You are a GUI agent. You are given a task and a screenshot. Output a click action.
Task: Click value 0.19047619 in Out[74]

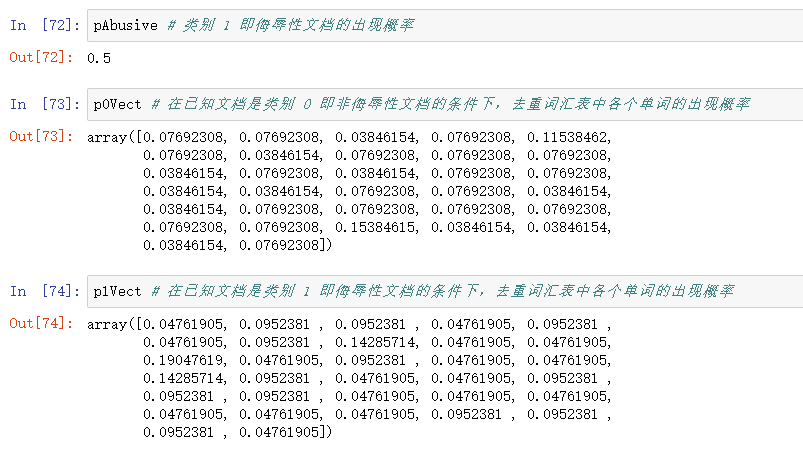[185, 360]
